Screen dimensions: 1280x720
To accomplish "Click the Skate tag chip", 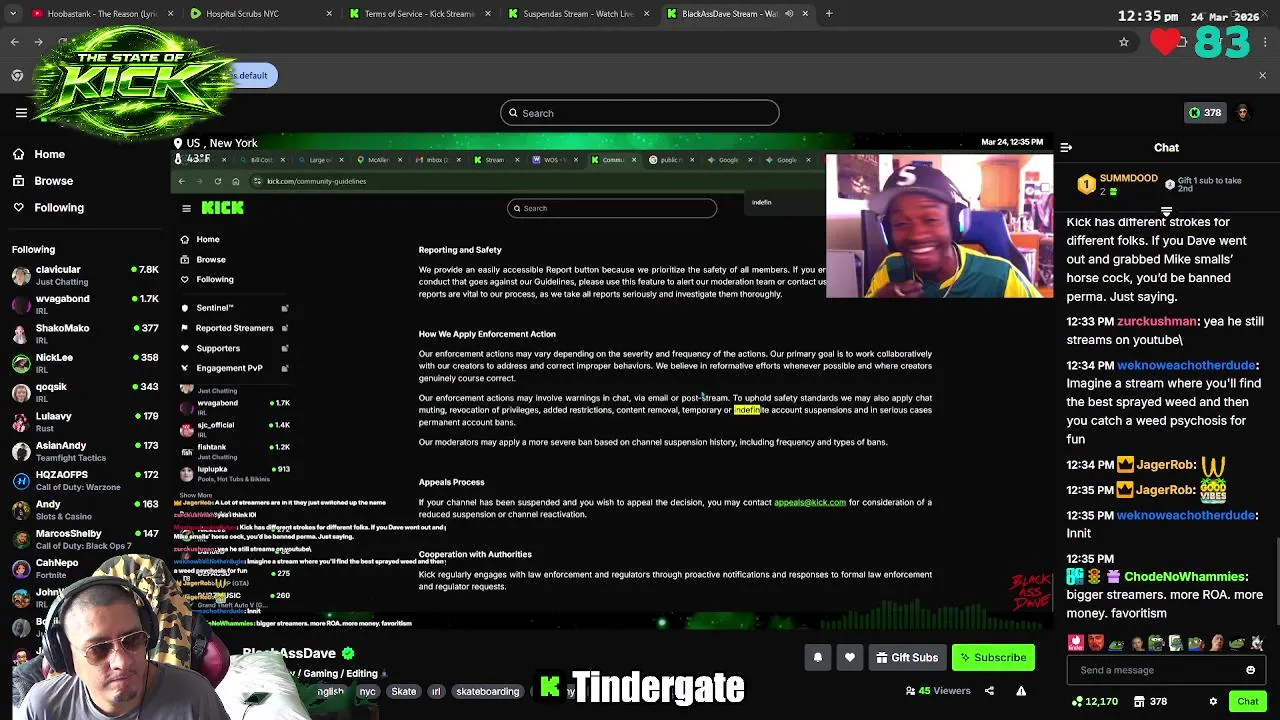I will point(404,691).
